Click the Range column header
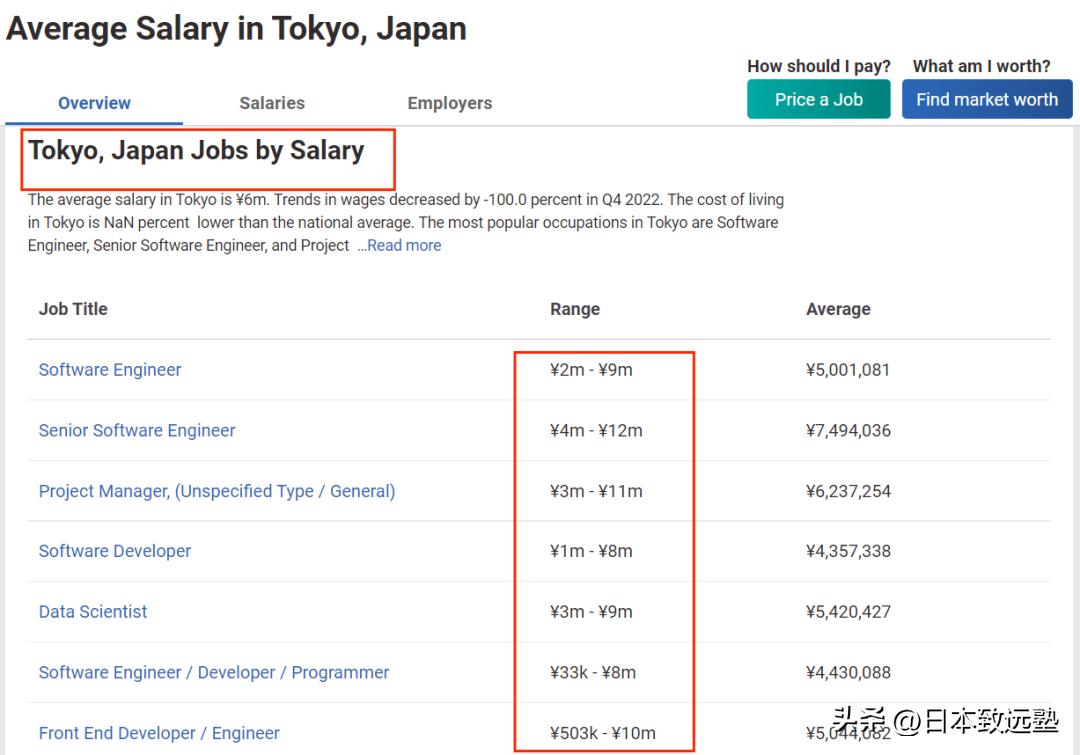 (575, 309)
